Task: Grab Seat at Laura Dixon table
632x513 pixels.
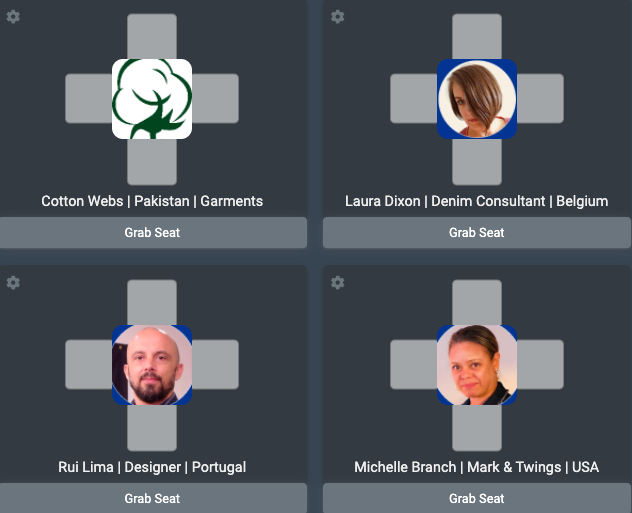Action: [477, 233]
